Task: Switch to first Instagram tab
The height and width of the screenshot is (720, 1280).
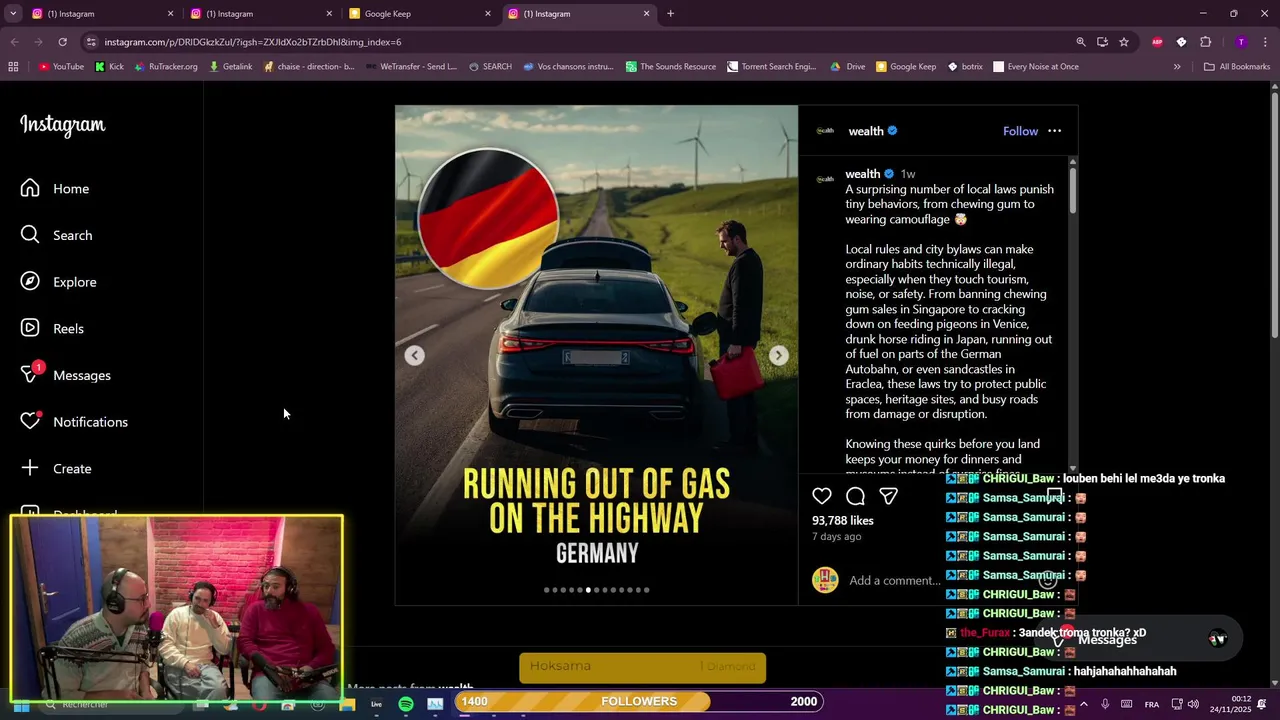Action: coord(100,14)
